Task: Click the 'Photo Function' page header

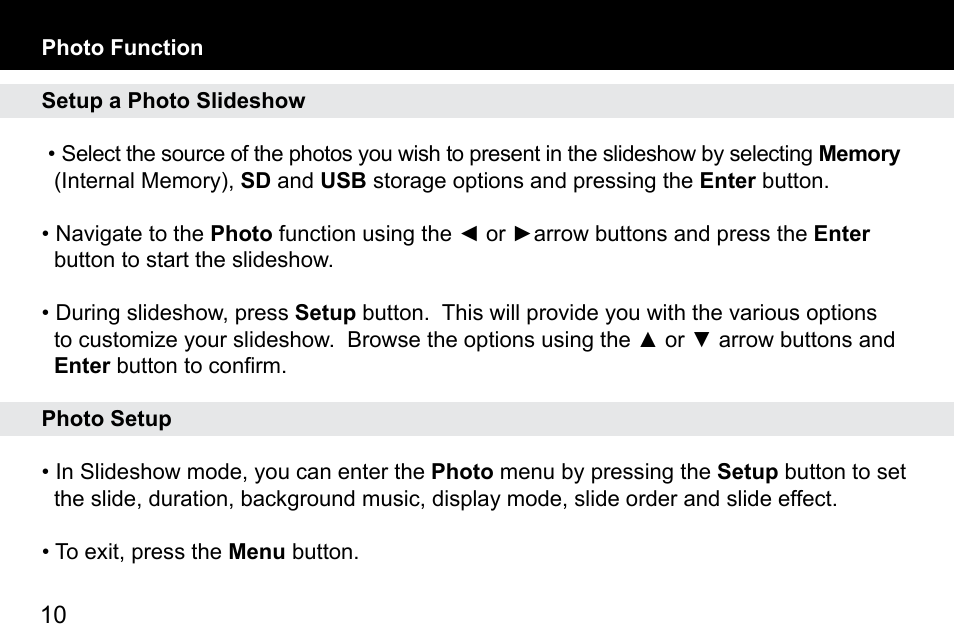Action: tap(122, 47)
